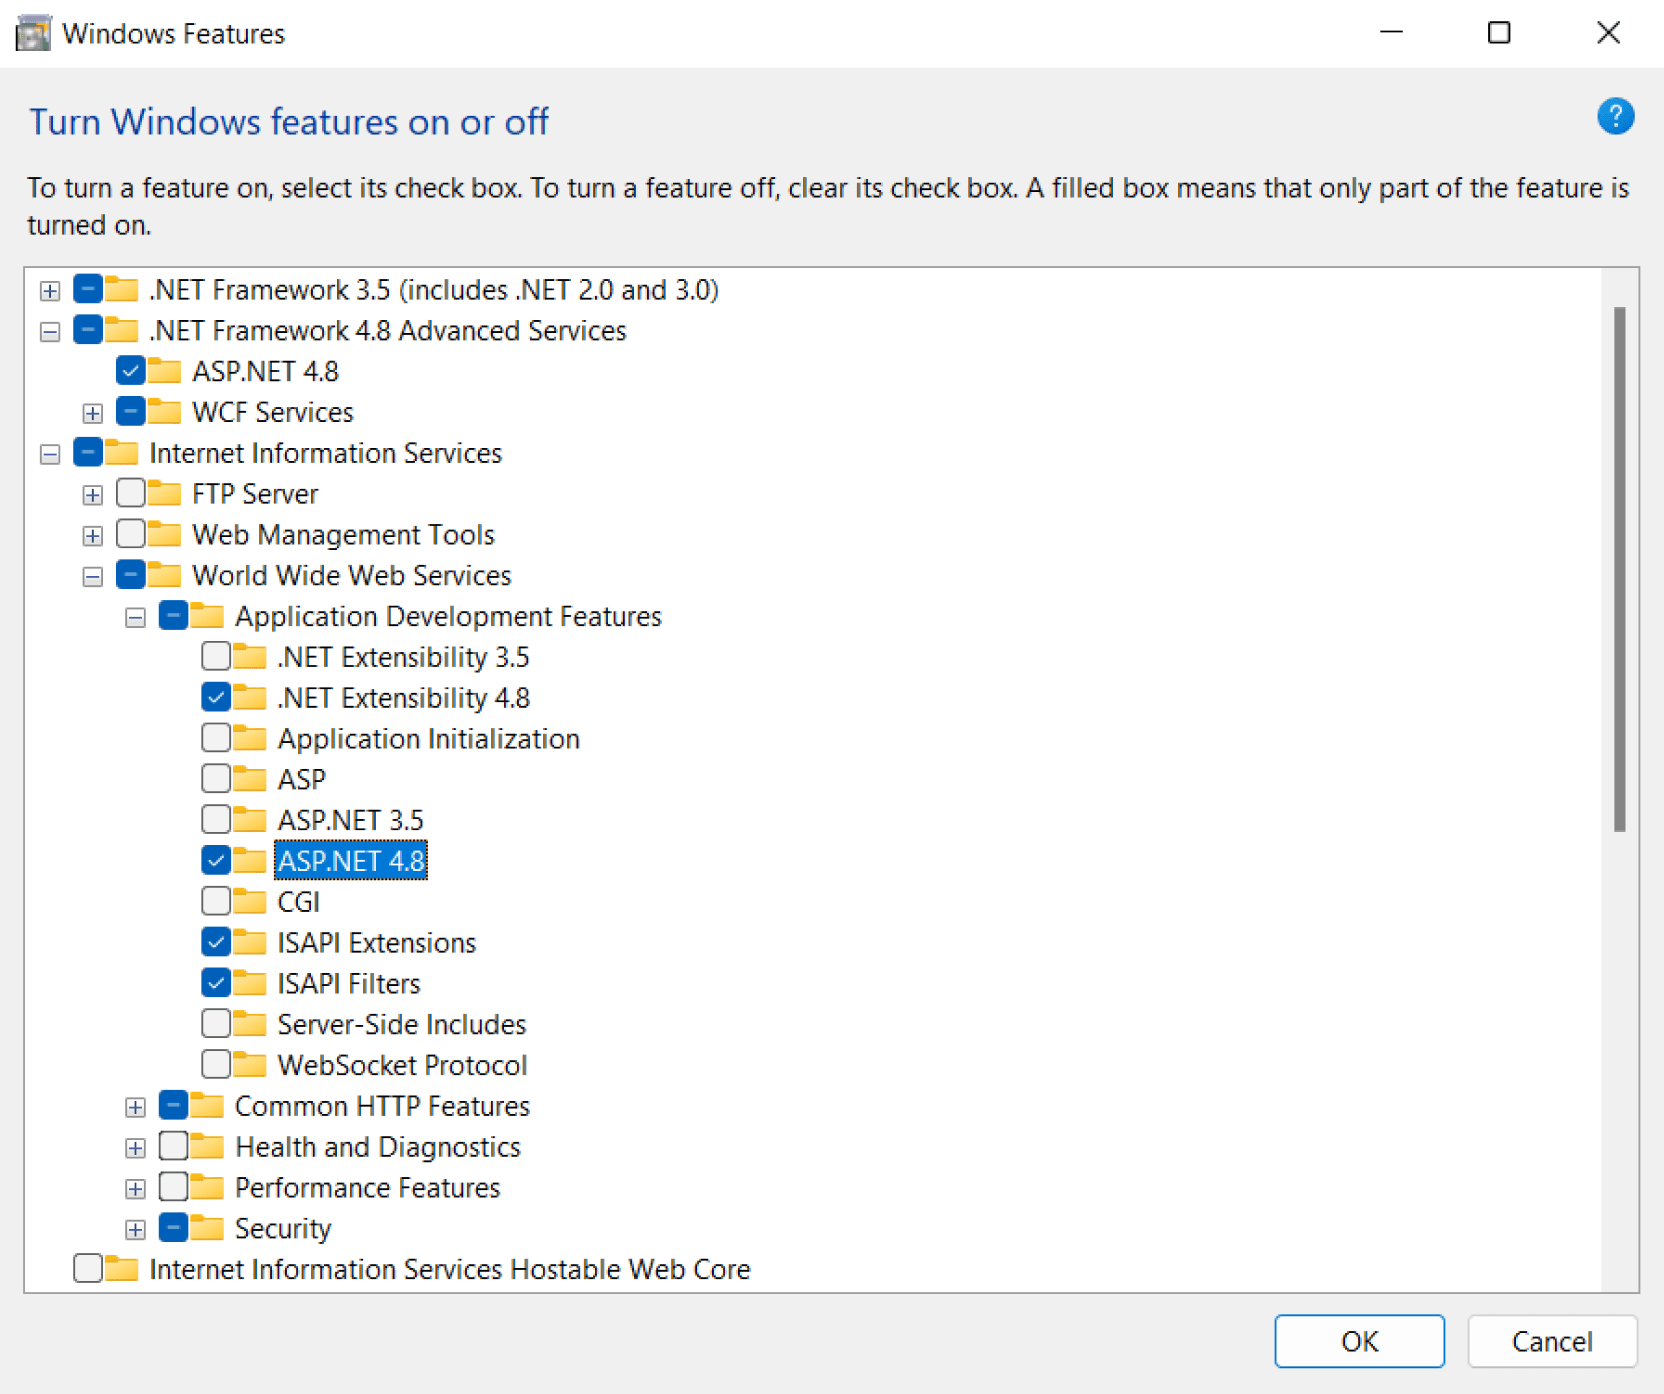
Task: Check the Web Management Tools box
Action: point(130,534)
